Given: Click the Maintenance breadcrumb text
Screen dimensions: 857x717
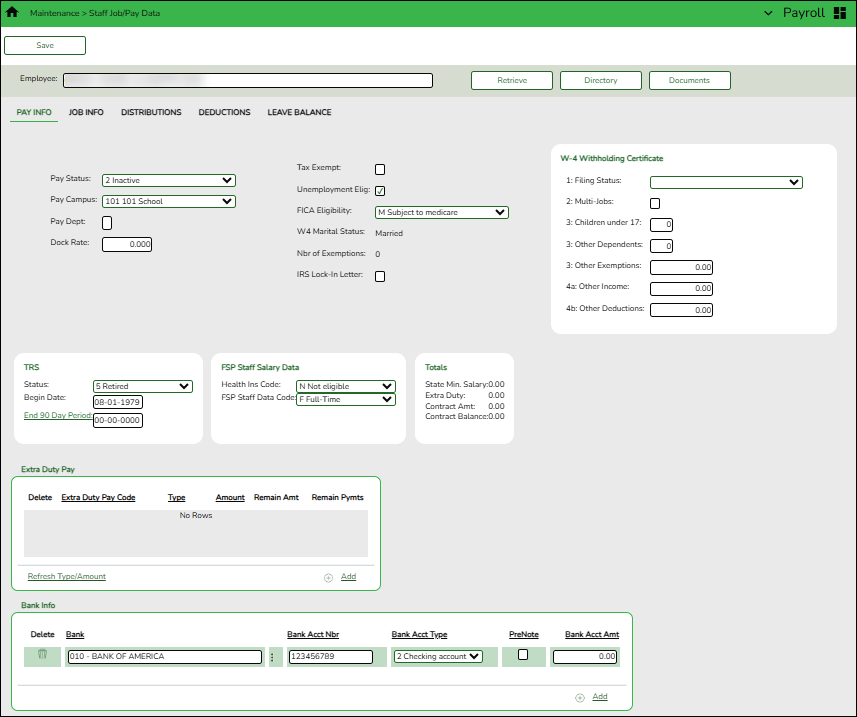Looking at the screenshot, I should click(x=54, y=13).
